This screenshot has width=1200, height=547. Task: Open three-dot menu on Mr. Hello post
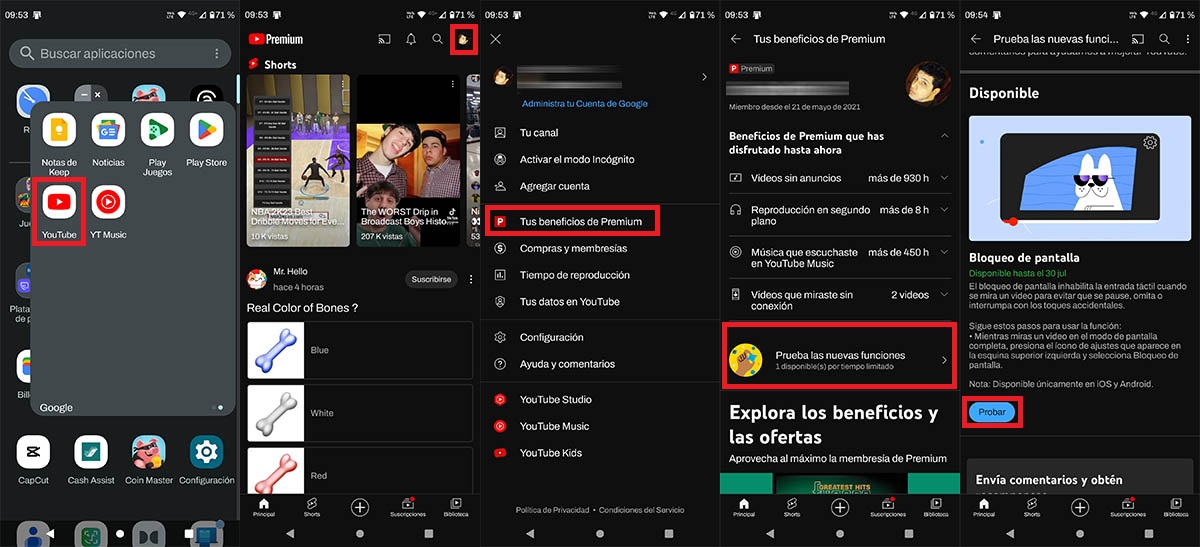point(471,279)
